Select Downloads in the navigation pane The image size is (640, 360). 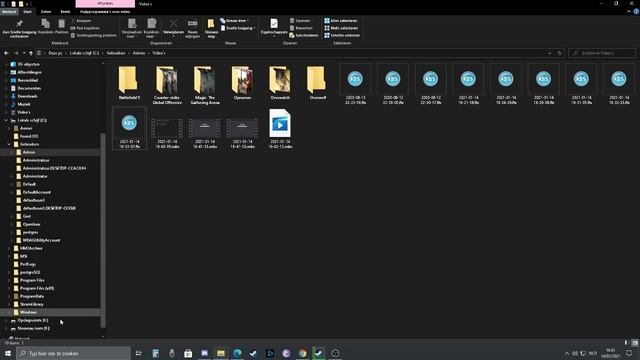tap(27, 96)
